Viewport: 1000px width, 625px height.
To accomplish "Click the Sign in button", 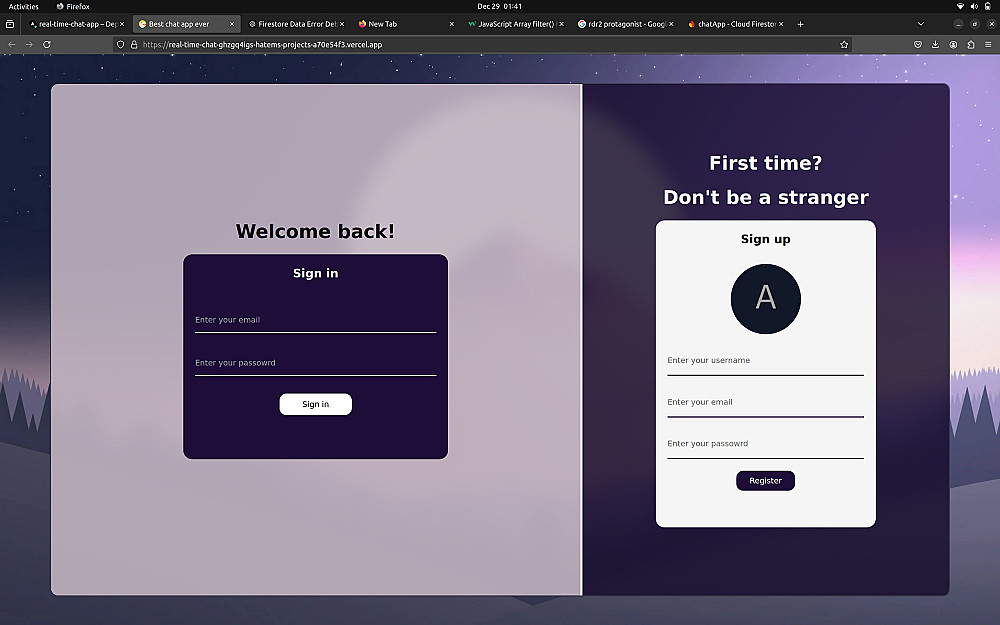I will (x=316, y=404).
